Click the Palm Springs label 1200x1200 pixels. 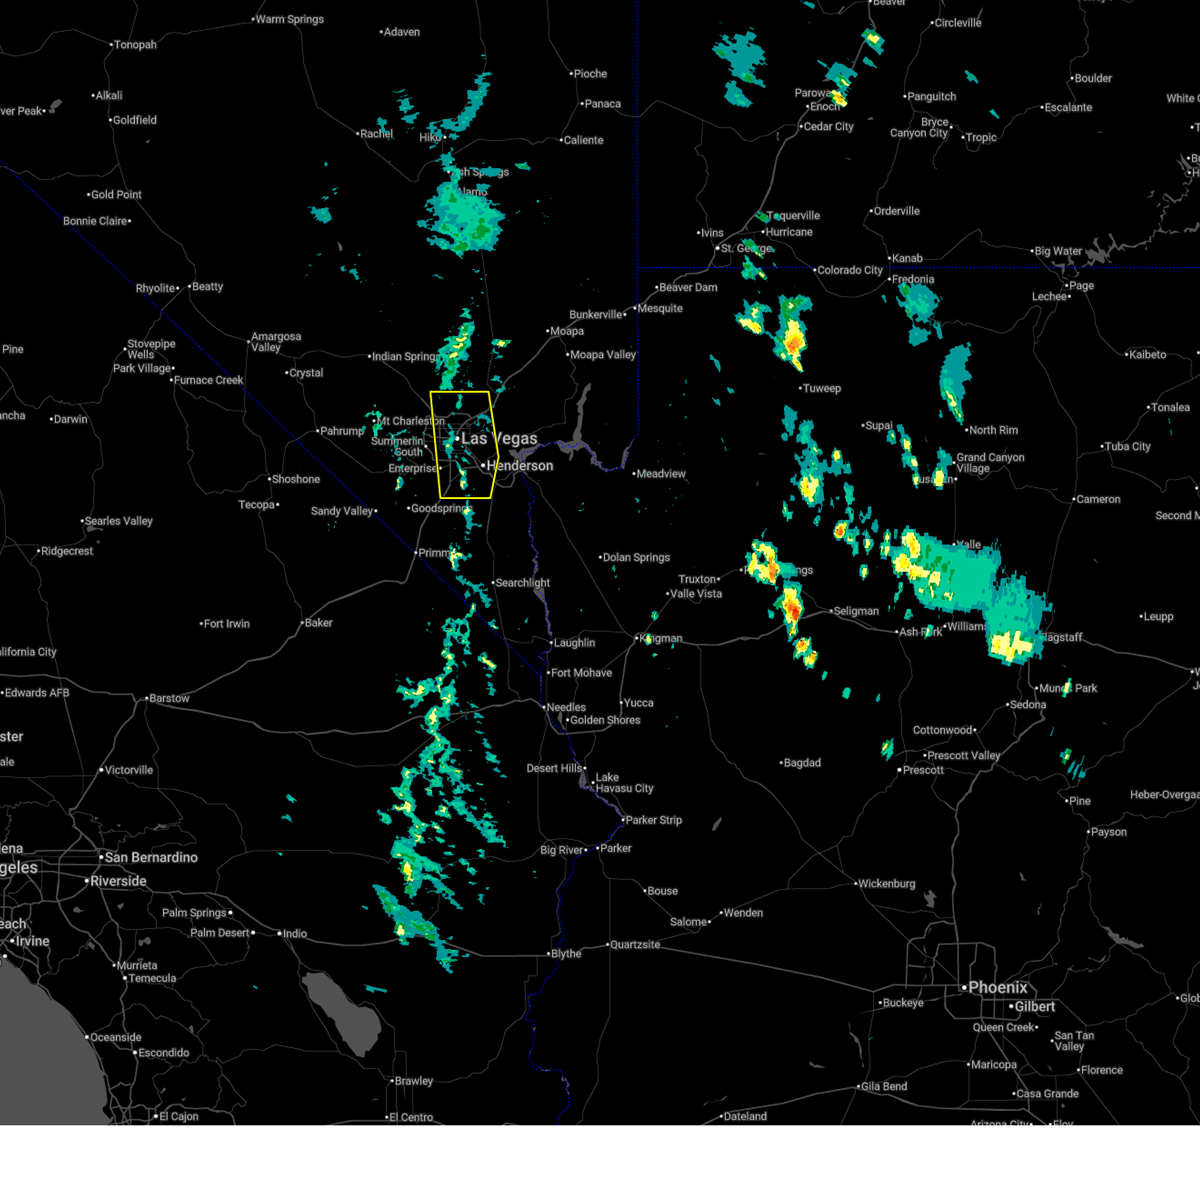194,913
